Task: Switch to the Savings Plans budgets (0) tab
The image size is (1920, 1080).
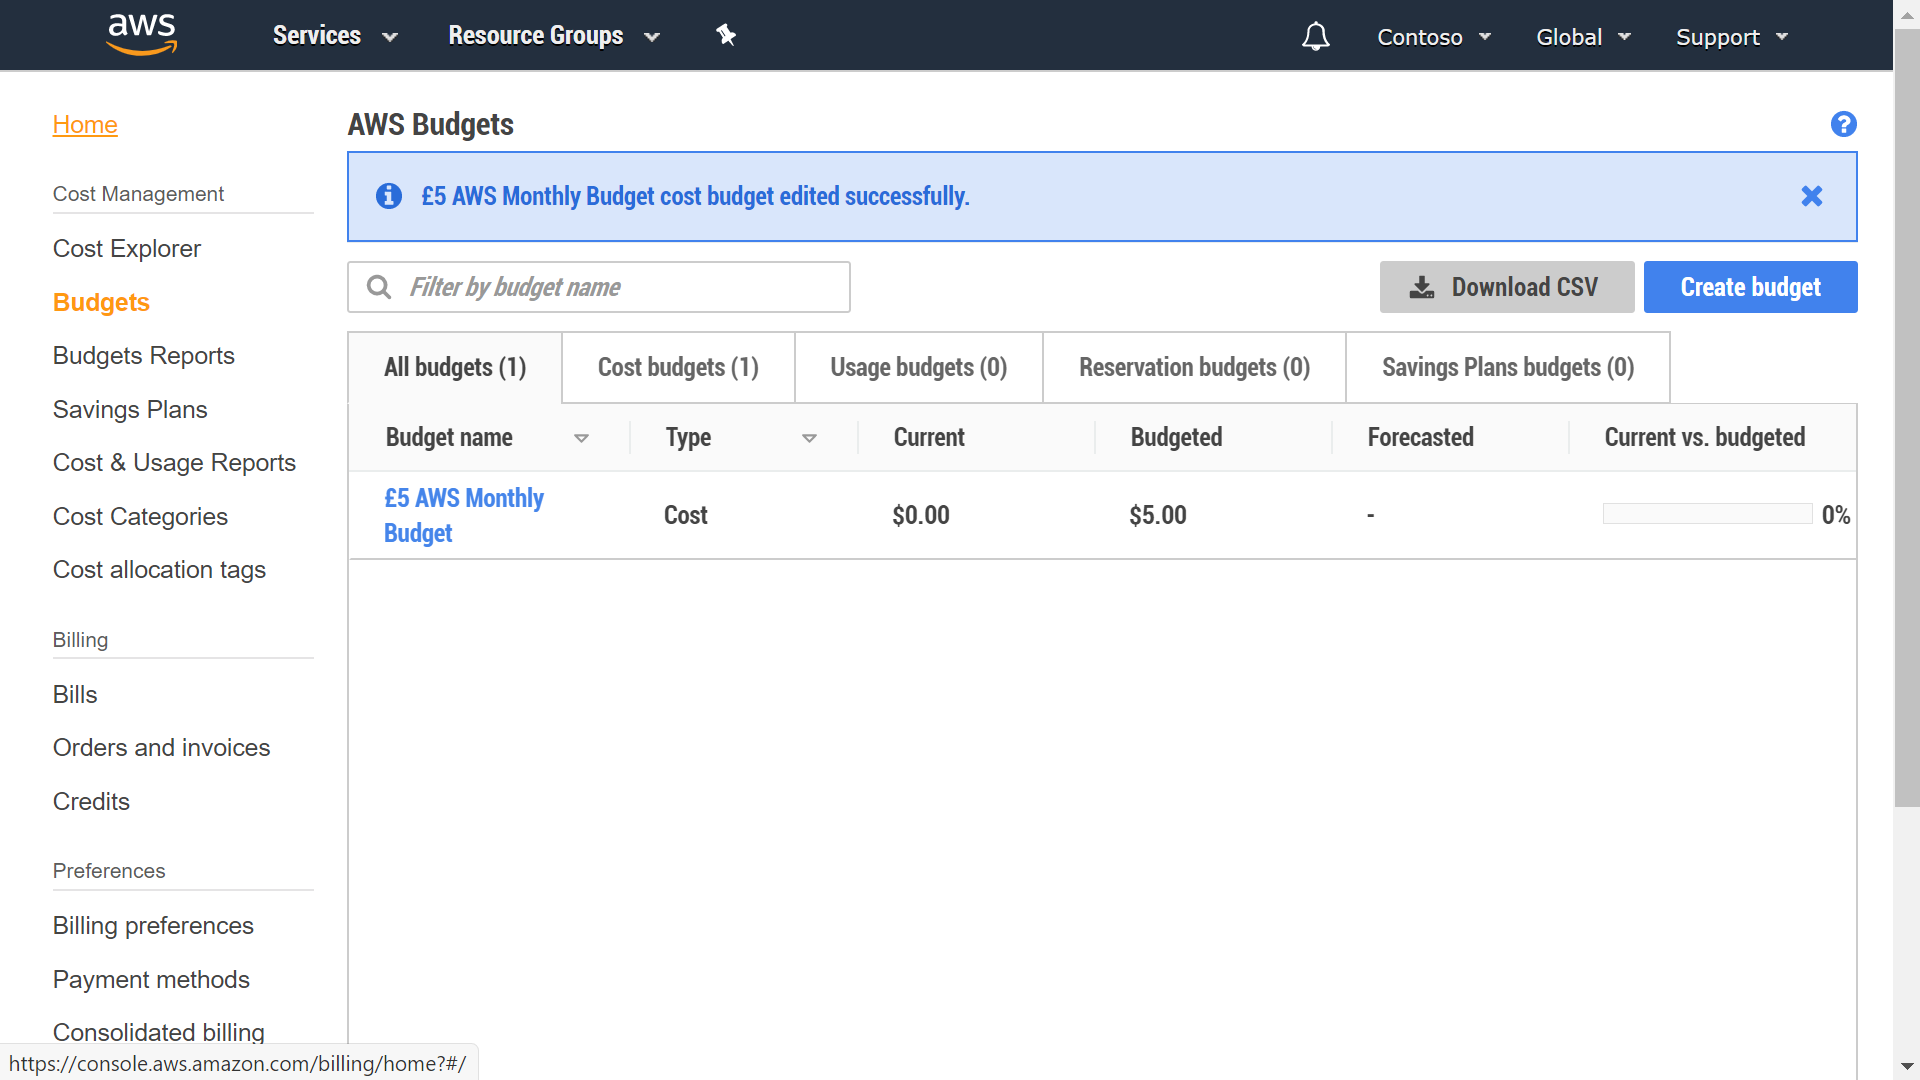Action: point(1508,367)
